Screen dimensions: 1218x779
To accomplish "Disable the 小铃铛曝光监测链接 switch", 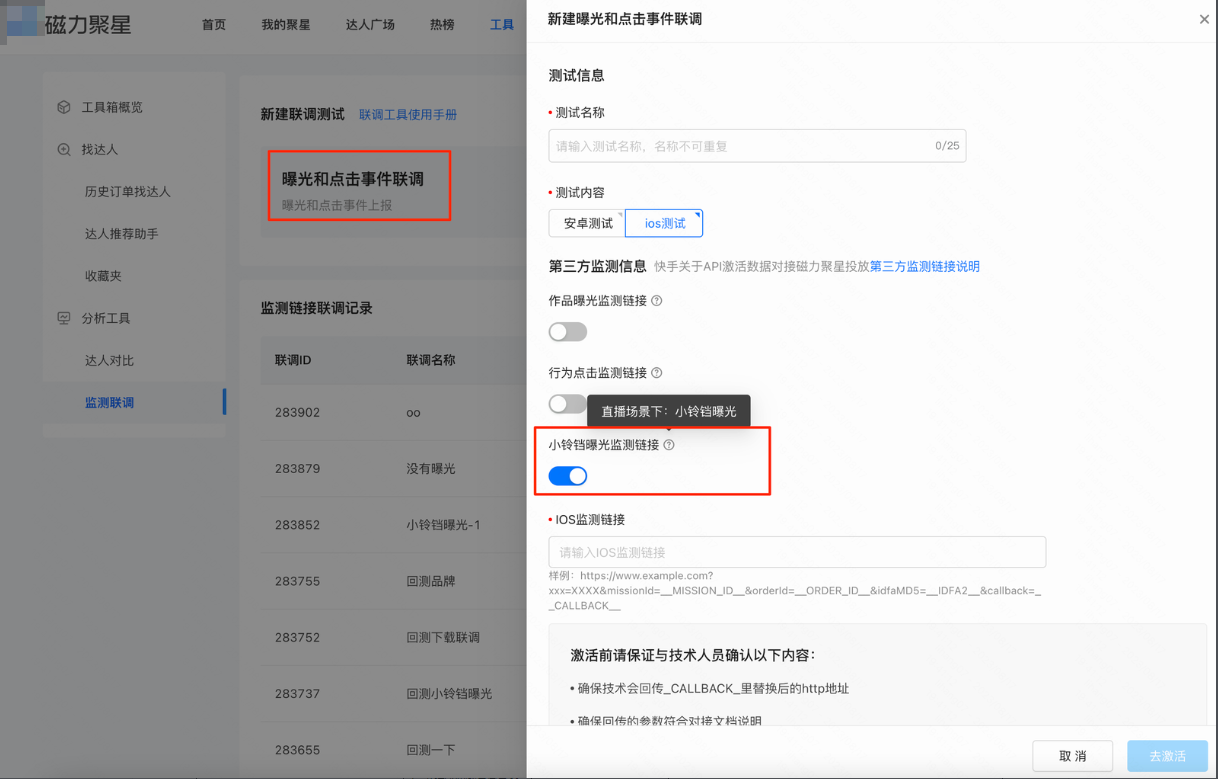I will (x=568, y=476).
